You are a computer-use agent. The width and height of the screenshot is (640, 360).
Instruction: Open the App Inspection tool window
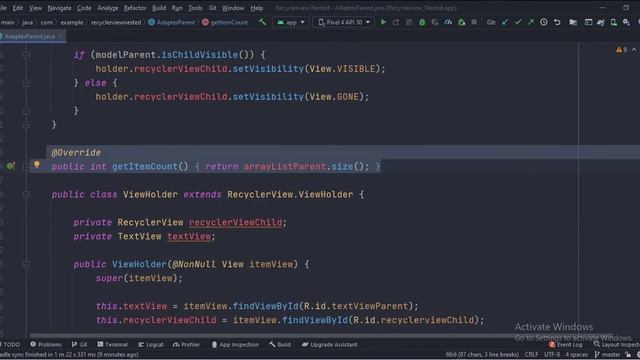(x=235, y=344)
